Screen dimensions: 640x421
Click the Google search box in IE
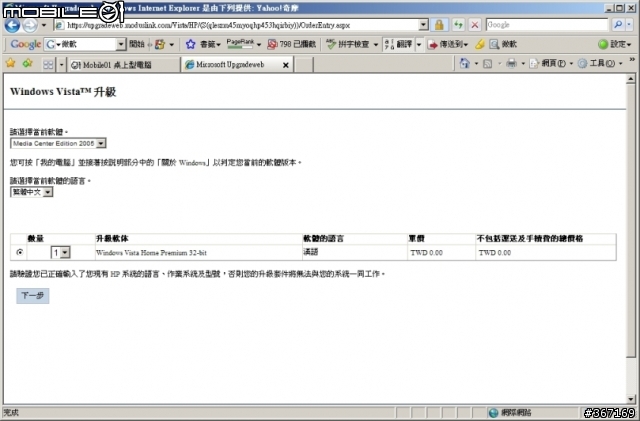tap(547, 25)
